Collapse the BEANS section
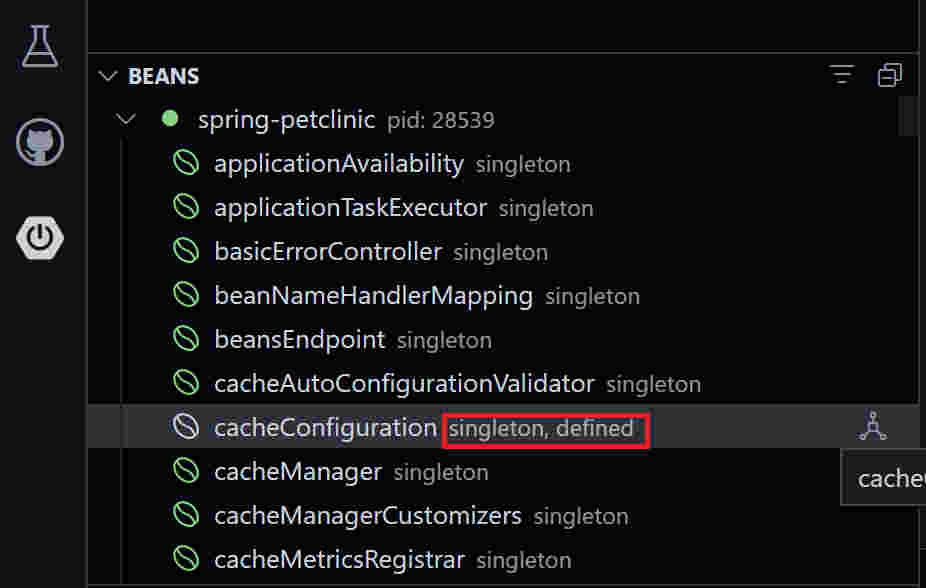Viewport: 926px width, 588px height. pos(109,76)
